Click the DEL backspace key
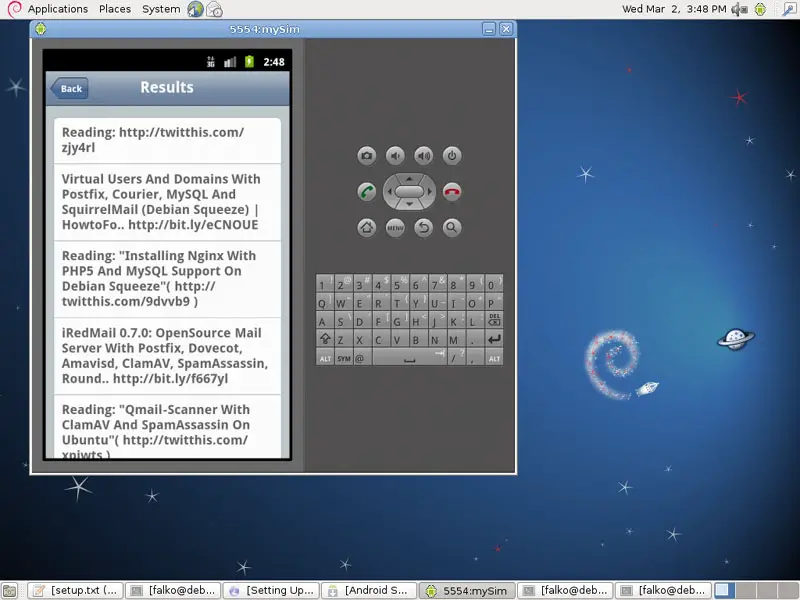Viewport: 800px width, 600px height. pos(494,320)
